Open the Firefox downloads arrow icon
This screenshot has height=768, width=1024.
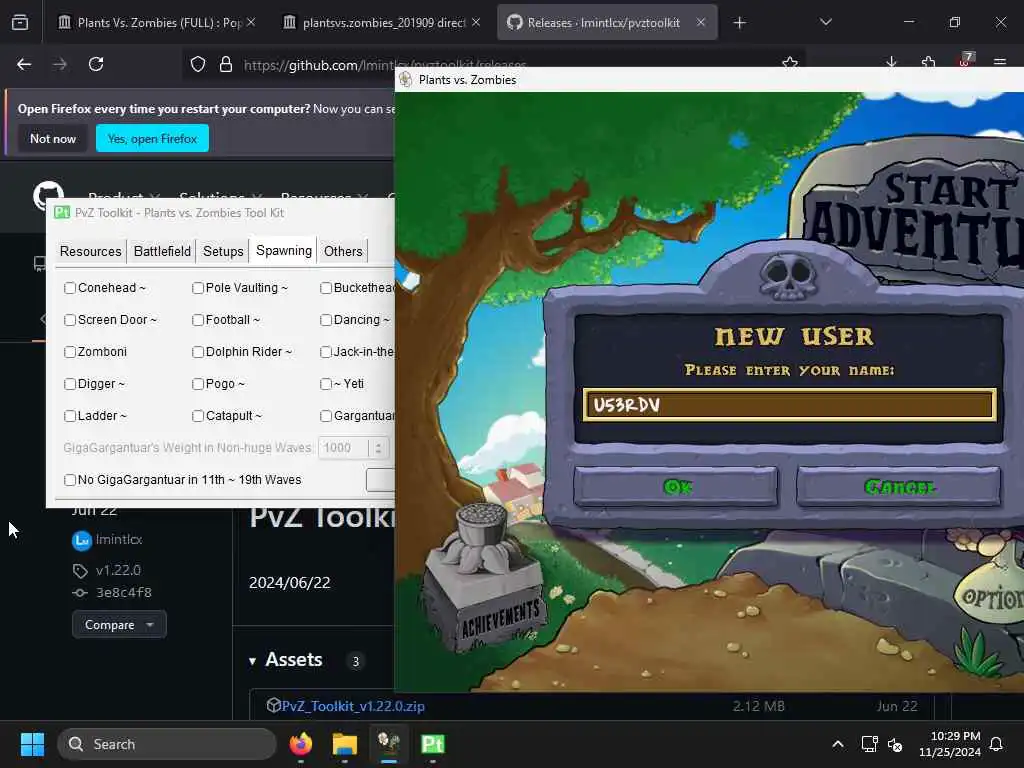pos(891,63)
